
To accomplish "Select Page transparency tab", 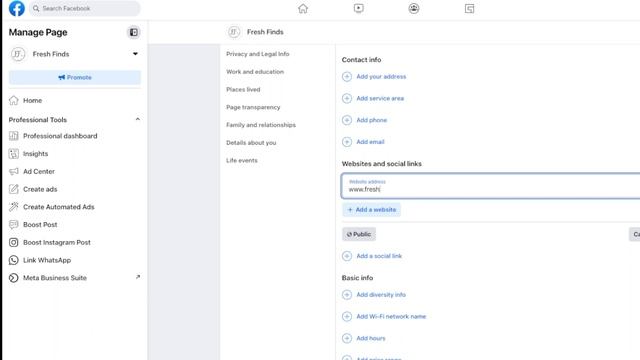I will coord(253,107).
